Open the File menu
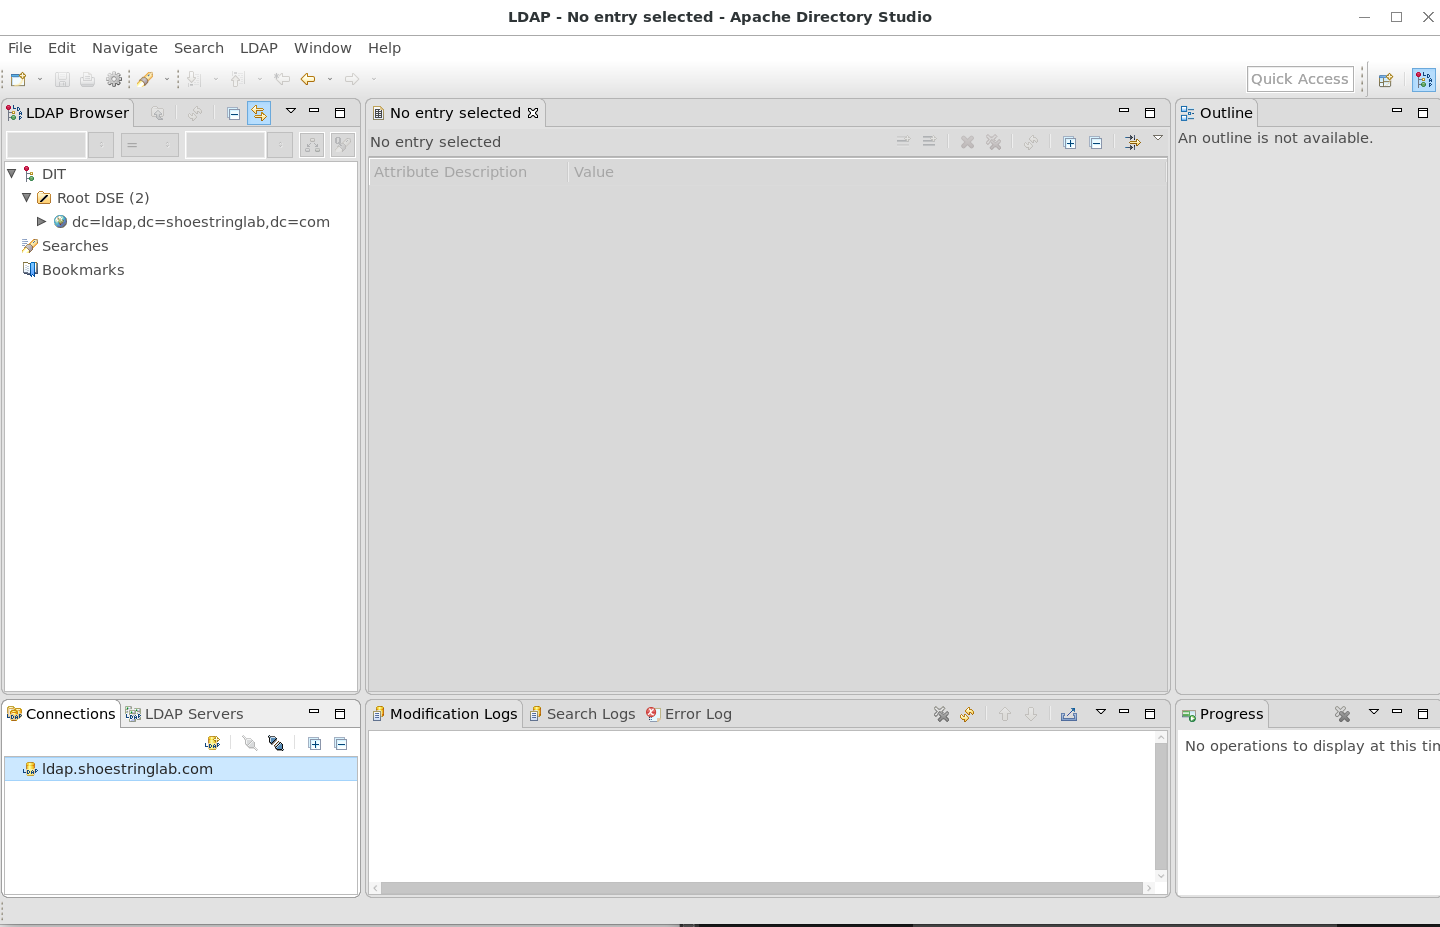The height and width of the screenshot is (927, 1440). pos(20,48)
